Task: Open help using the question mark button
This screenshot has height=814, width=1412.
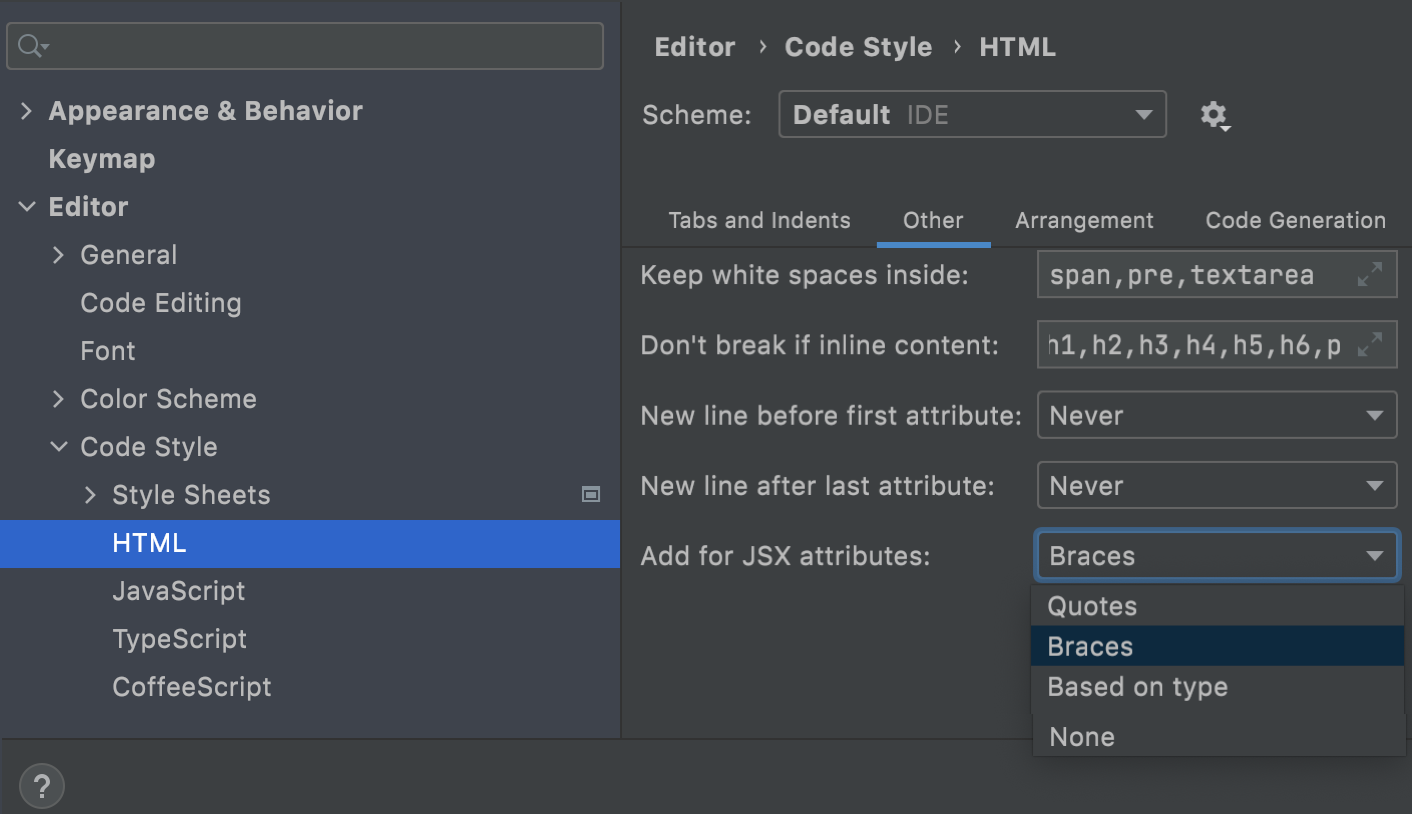Action: click(x=41, y=786)
